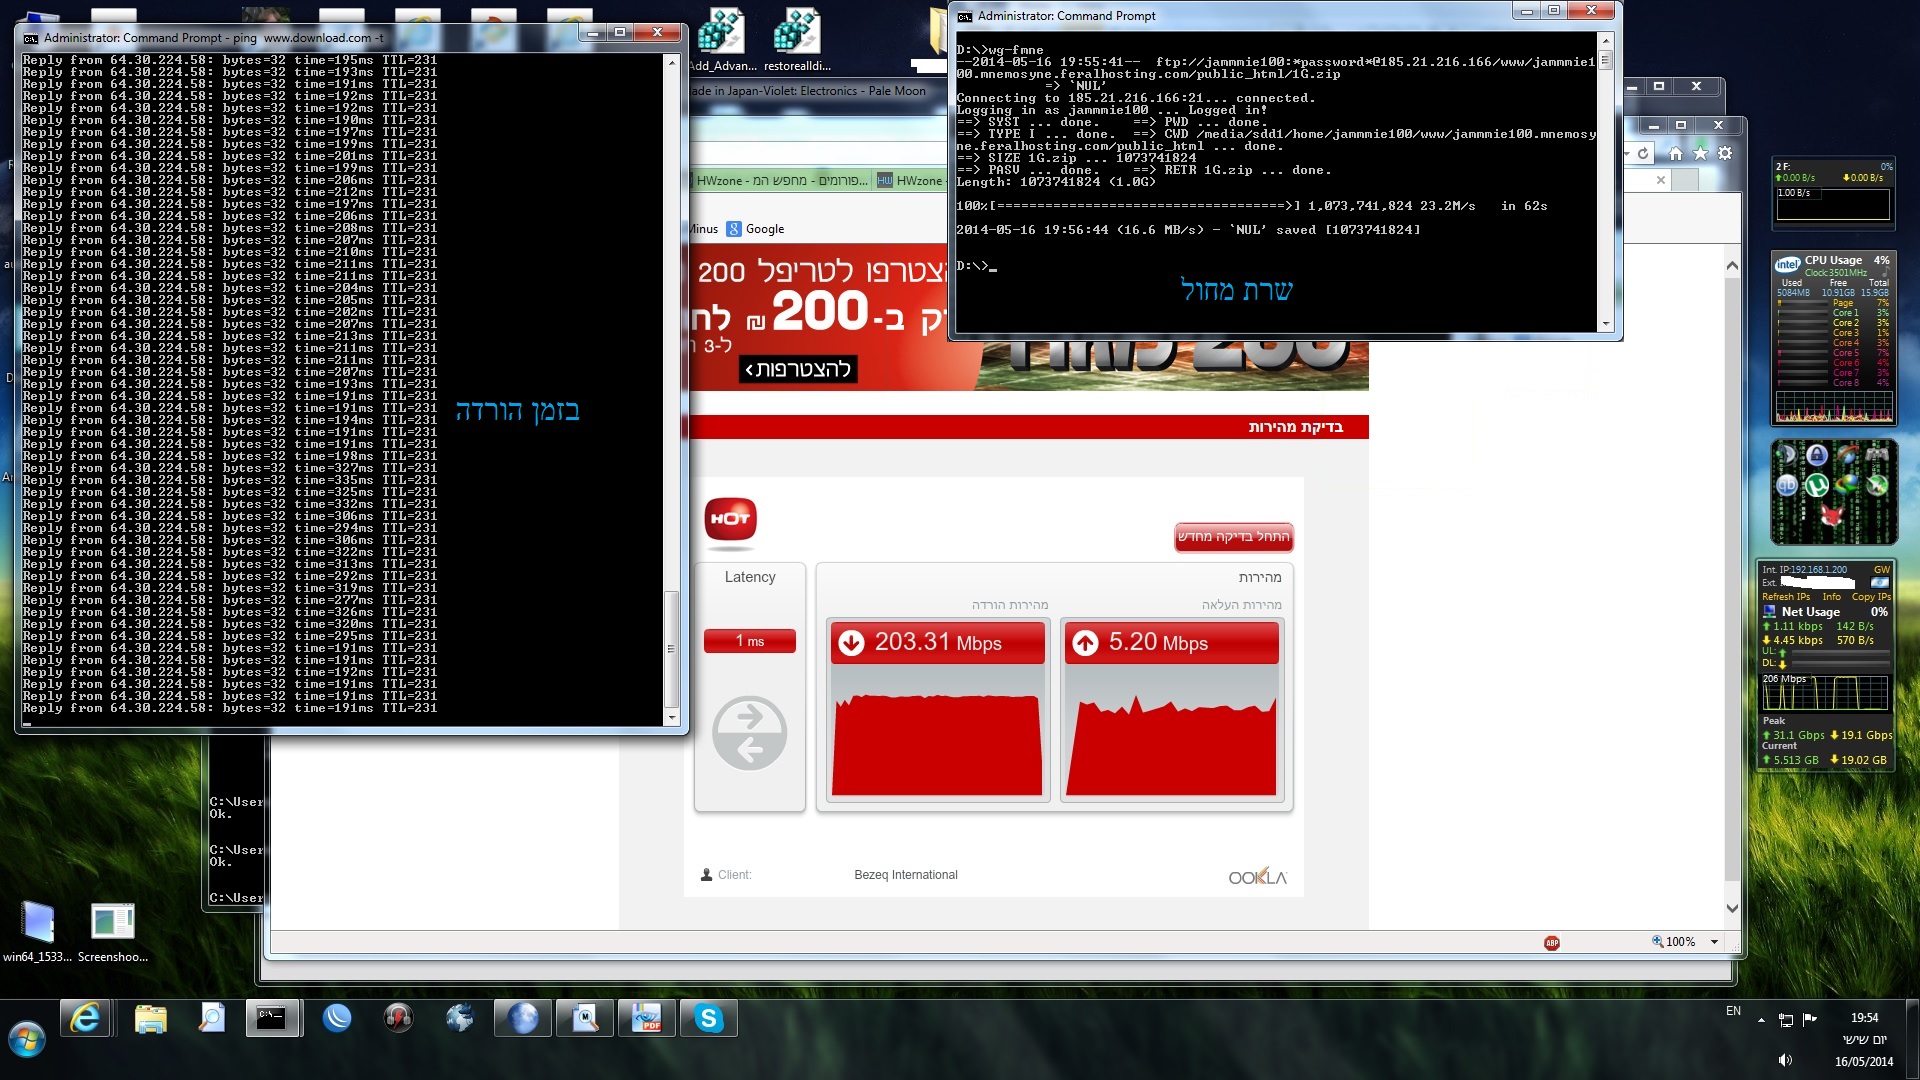Open Skype from the taskbar
Screen dimensions: 1920x1080
tap(709, 1019)
